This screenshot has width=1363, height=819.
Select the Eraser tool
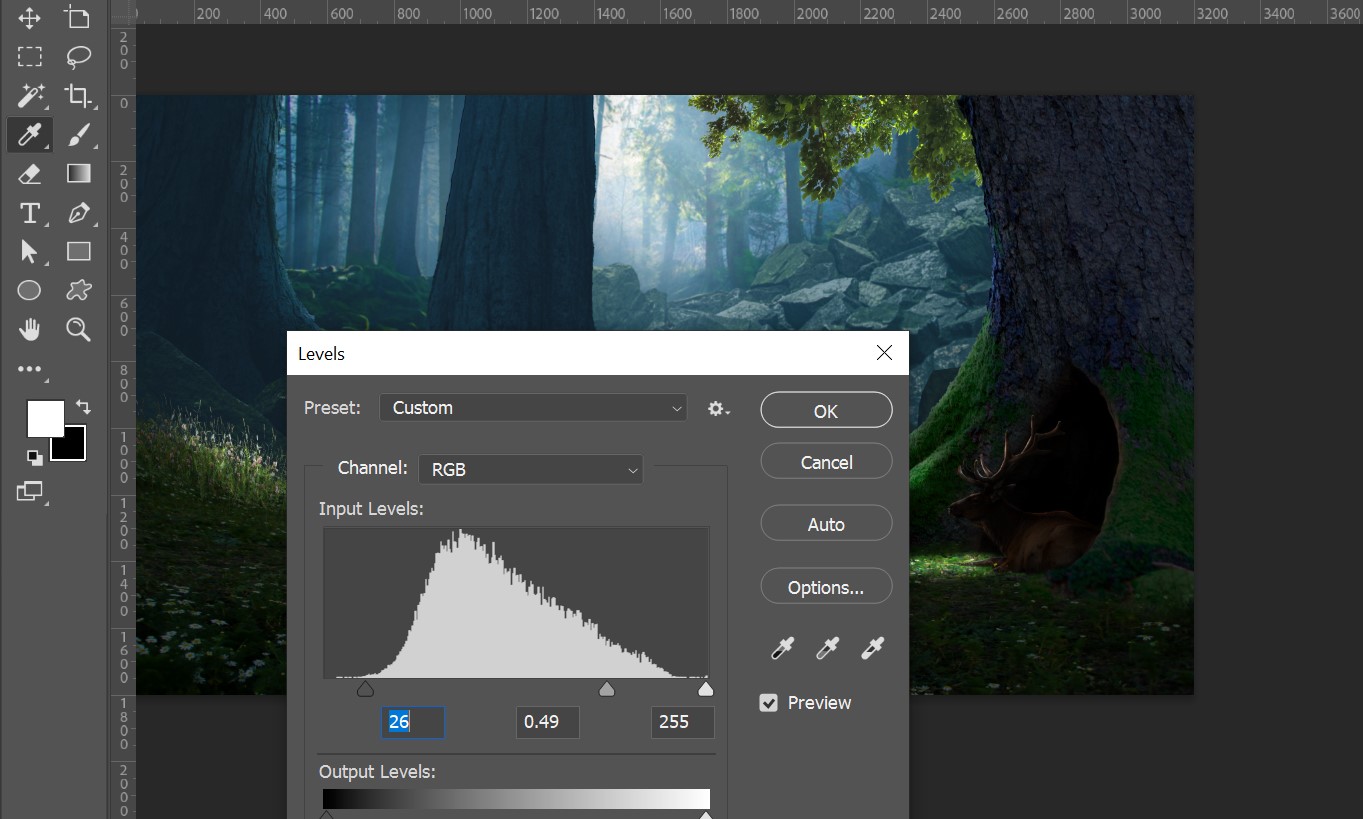coord(30,173)
